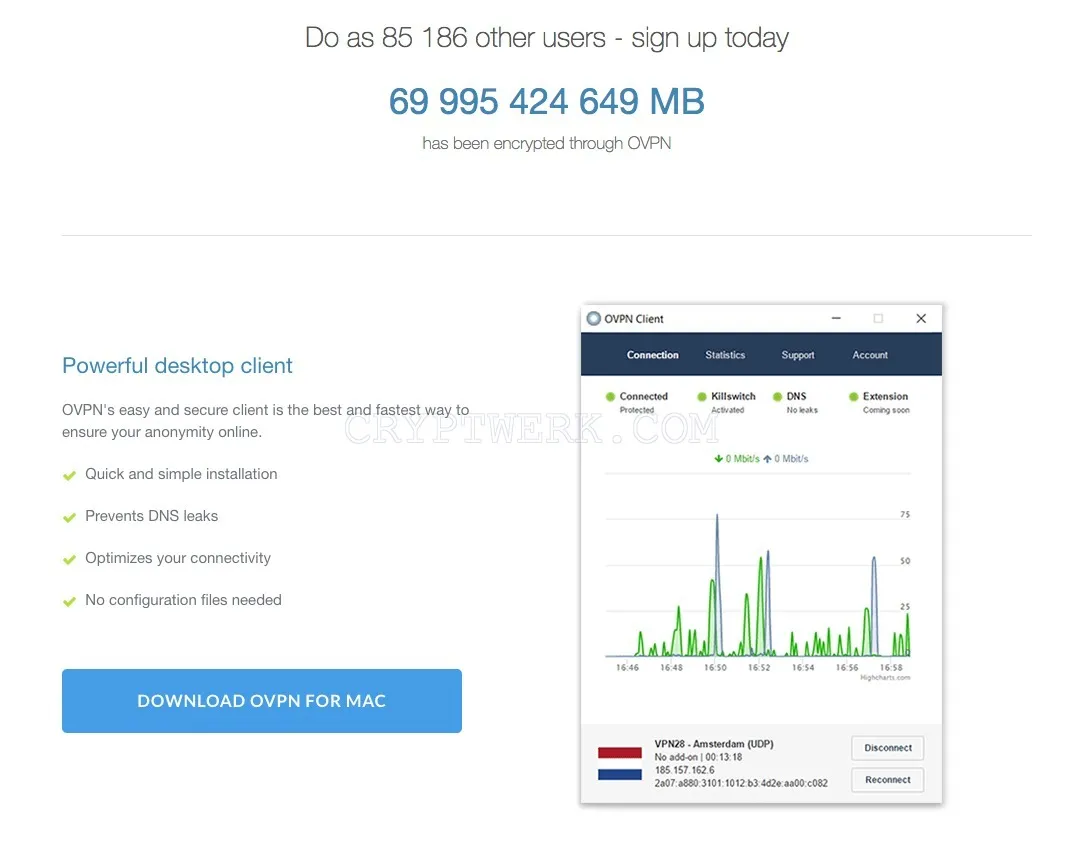
Task: Open the Connection tab
Action: [x=653, y=355]
